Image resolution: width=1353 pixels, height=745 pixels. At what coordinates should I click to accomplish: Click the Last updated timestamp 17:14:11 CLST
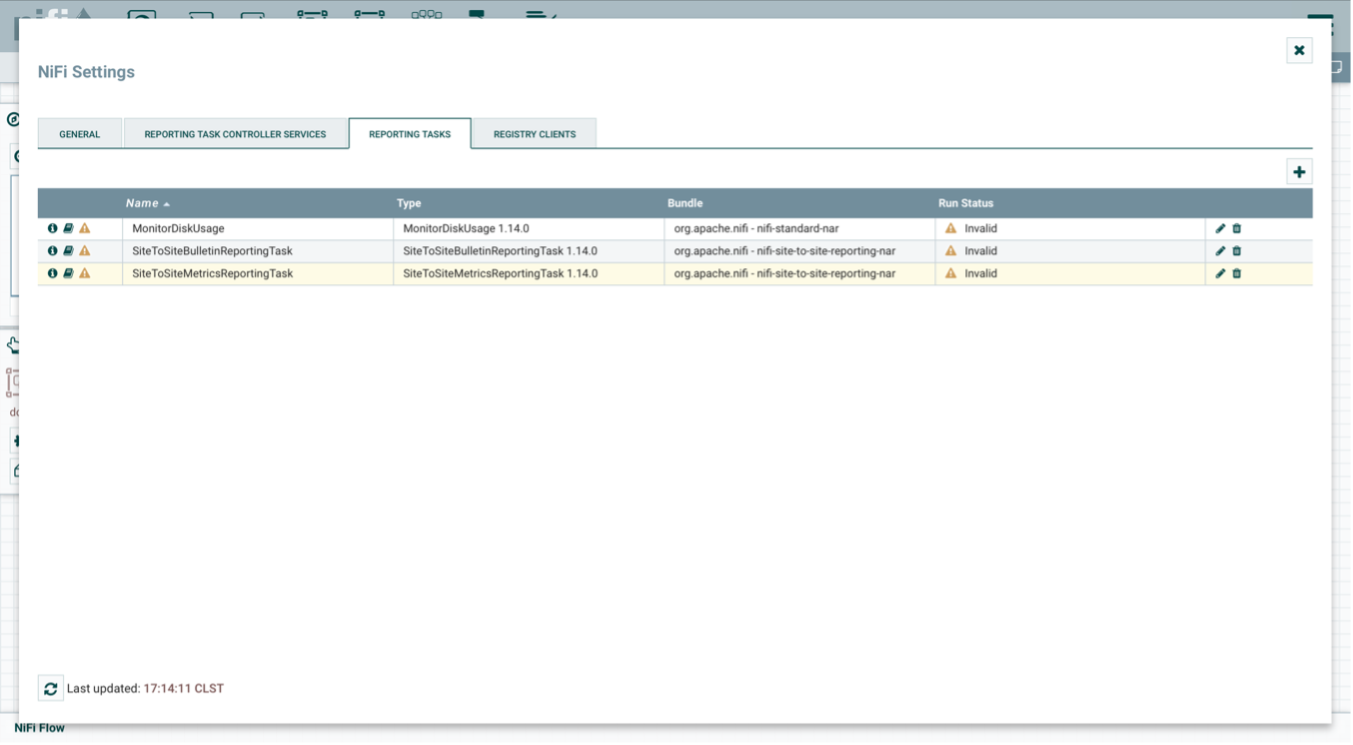(184, 689)
